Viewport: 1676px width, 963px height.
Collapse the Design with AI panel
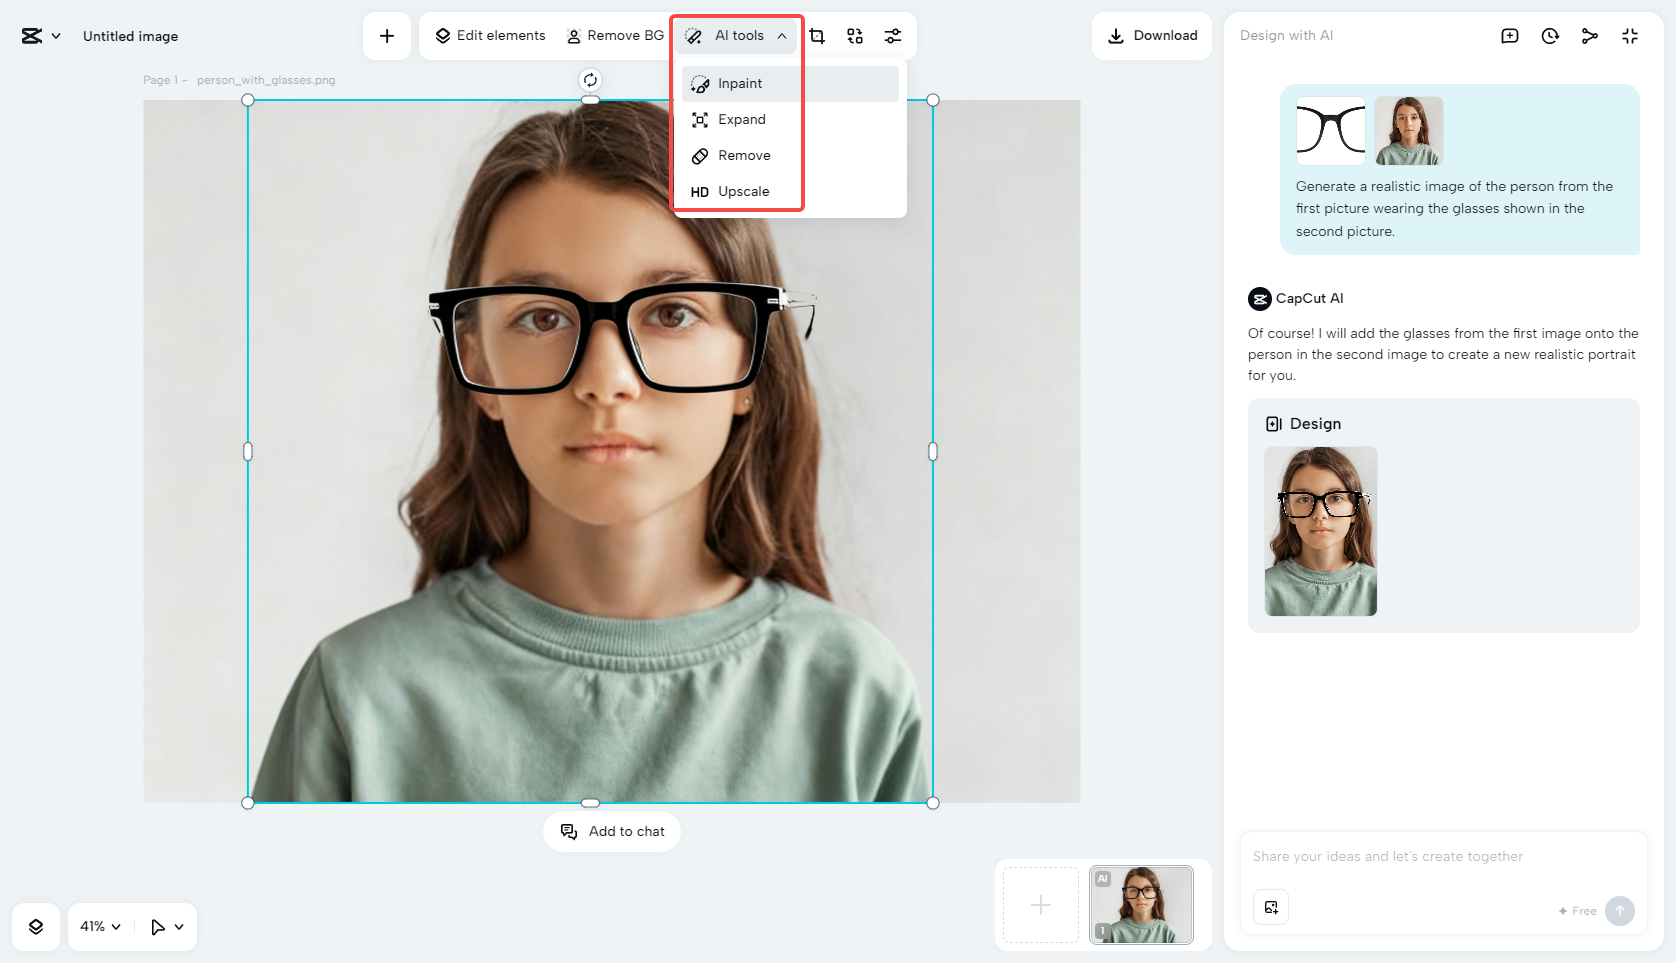(1630, 36)
